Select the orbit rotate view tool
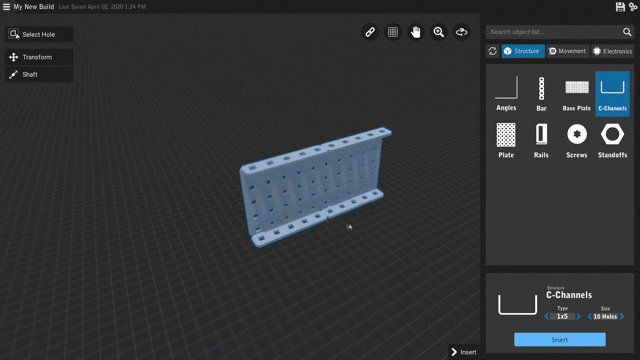The height and width of the screenshot is (360, 640). (462, 32)
